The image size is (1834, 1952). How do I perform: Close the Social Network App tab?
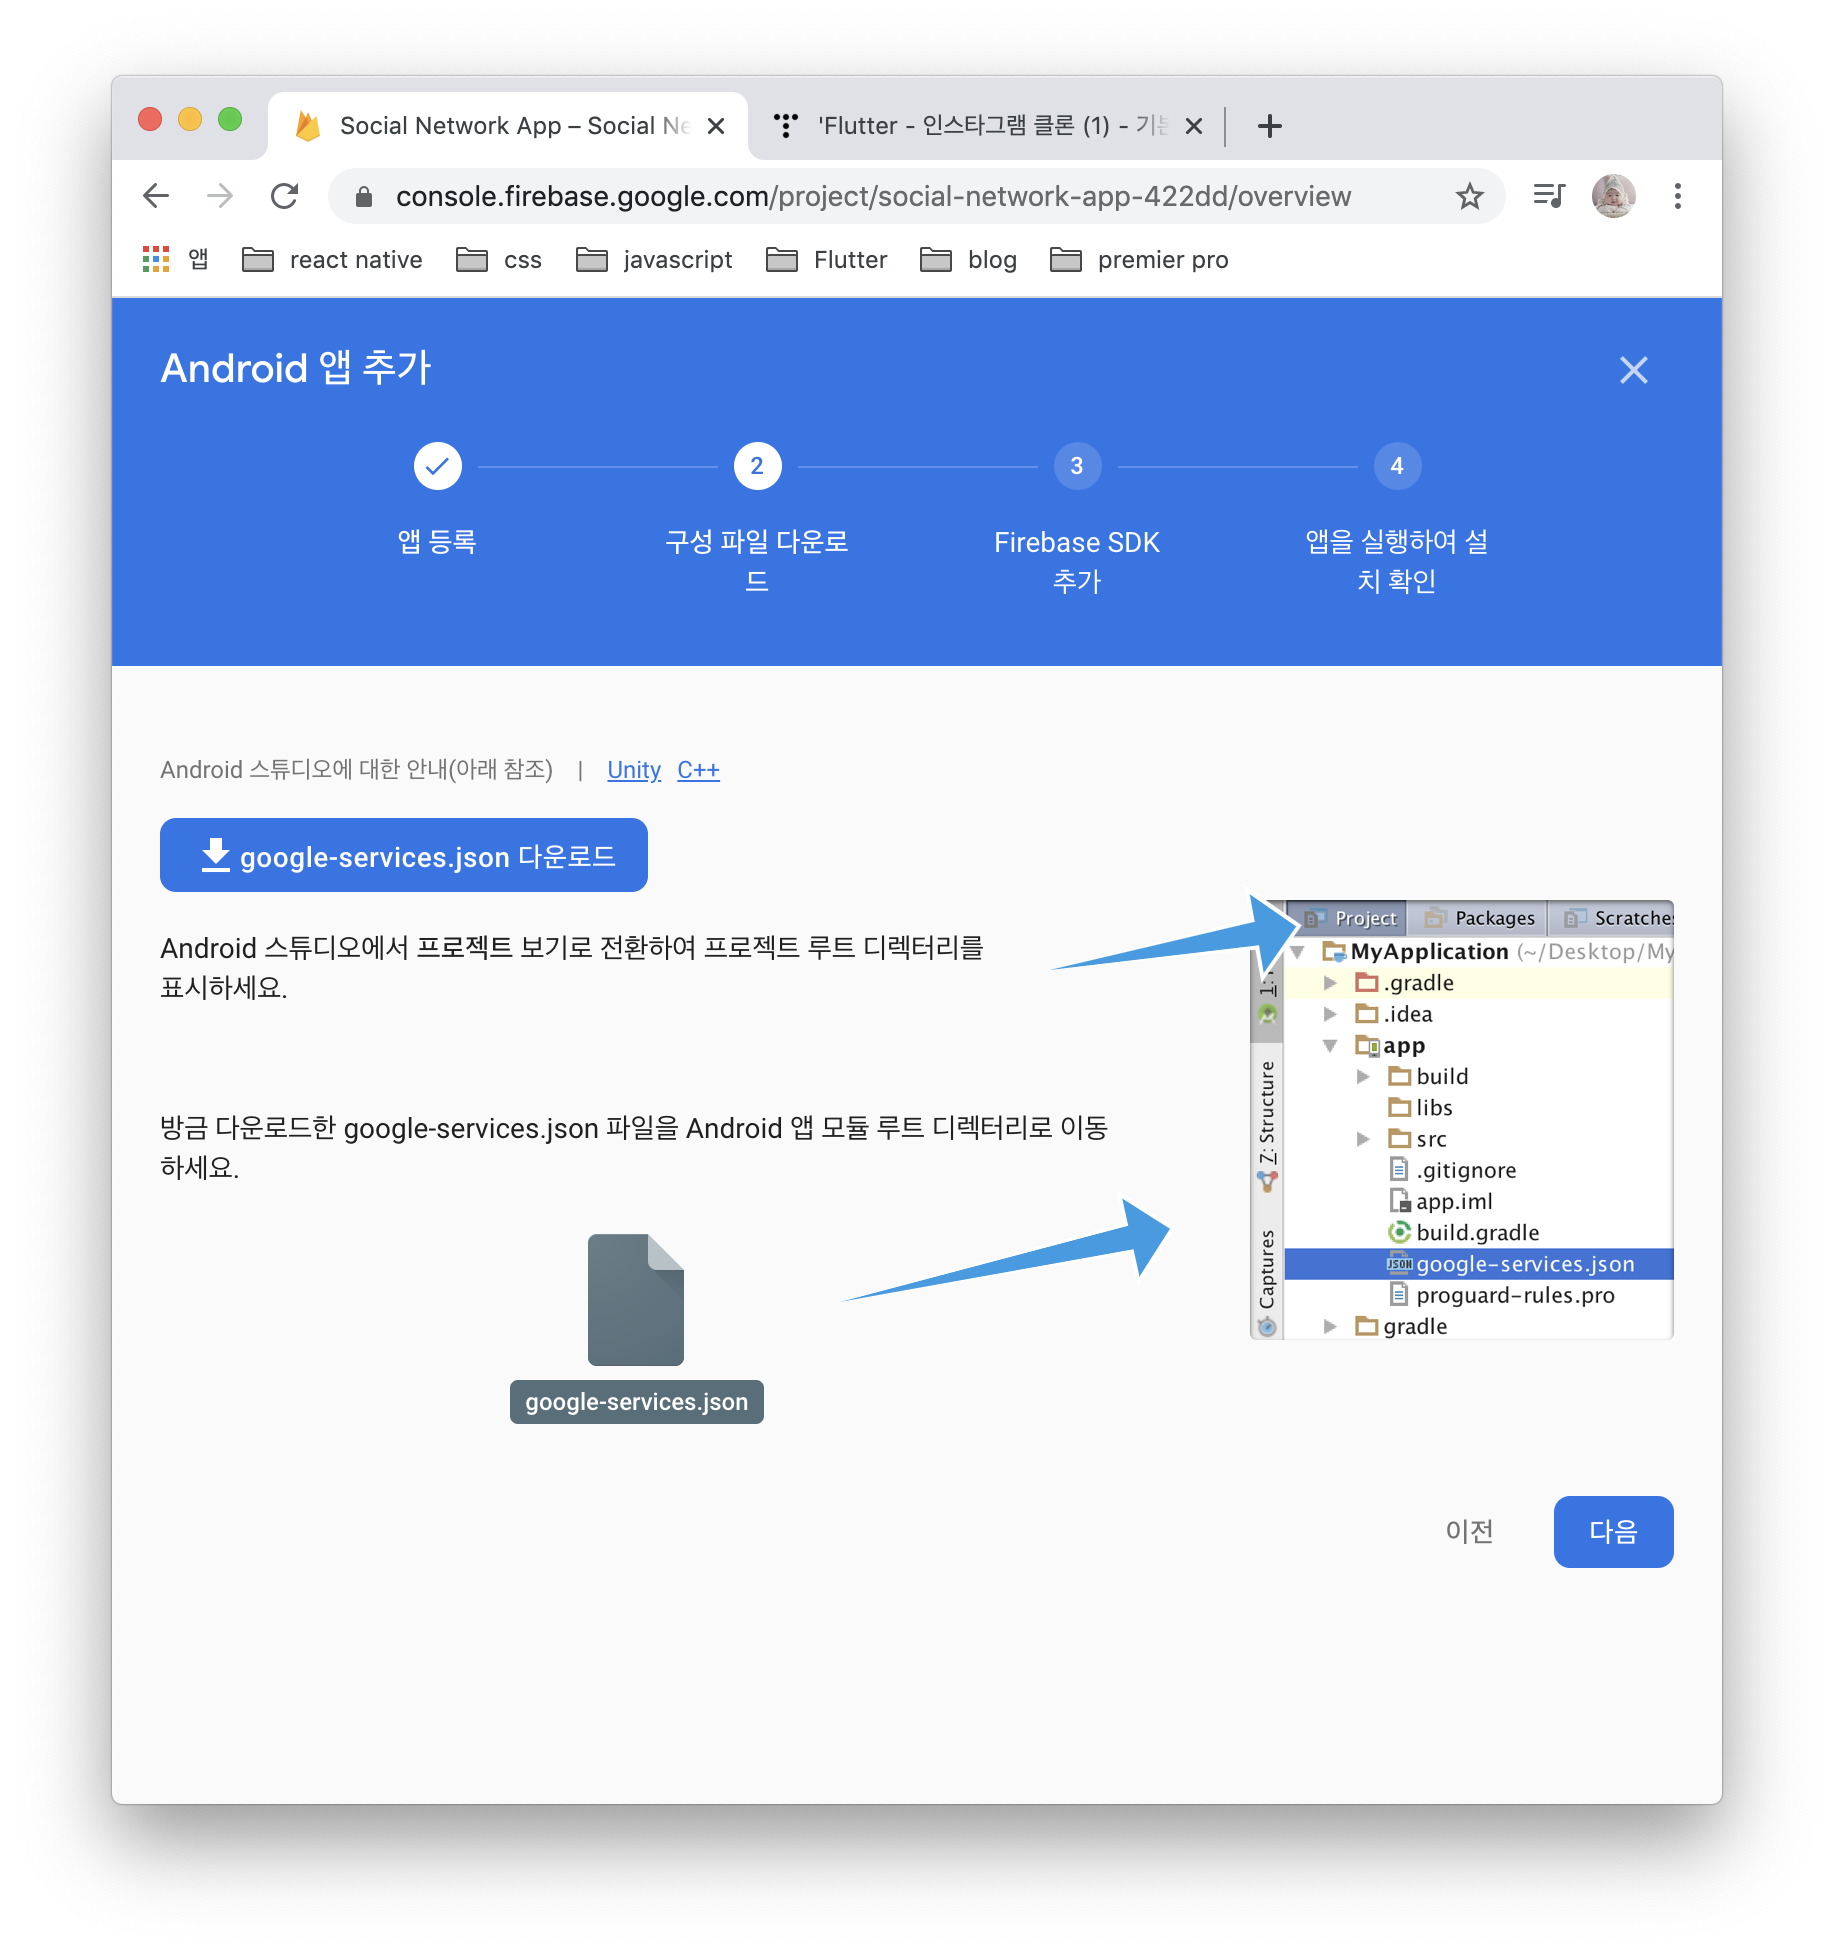point(716,126)
